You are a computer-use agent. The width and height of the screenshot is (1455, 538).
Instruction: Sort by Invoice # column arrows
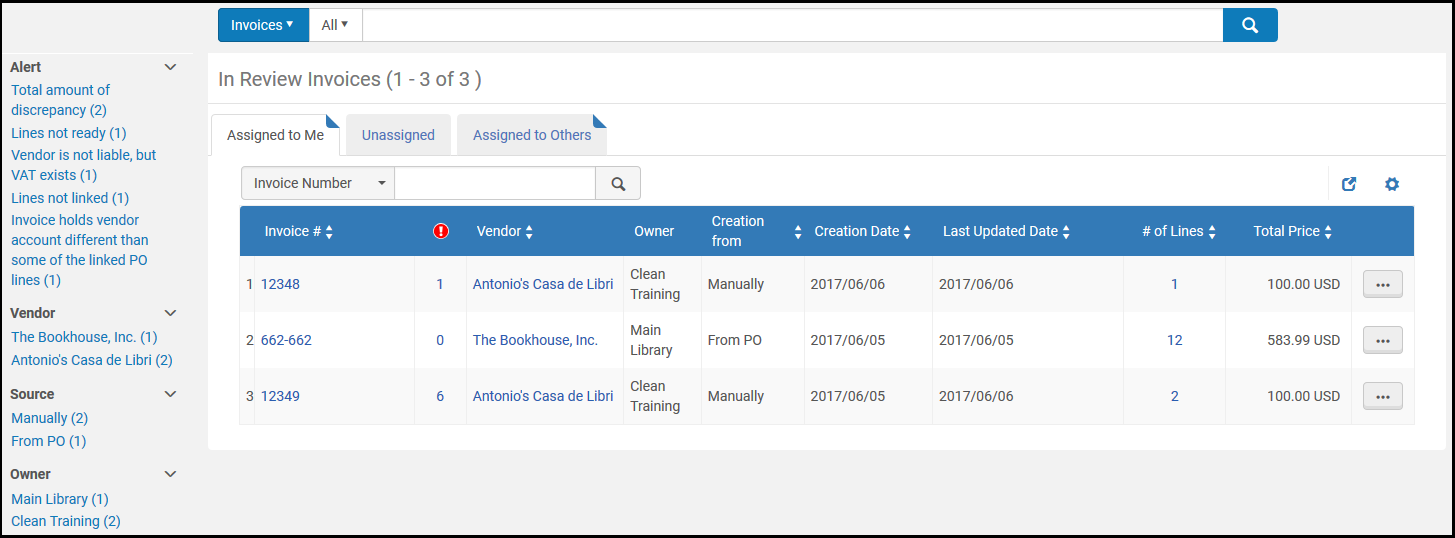pos(329,232)
